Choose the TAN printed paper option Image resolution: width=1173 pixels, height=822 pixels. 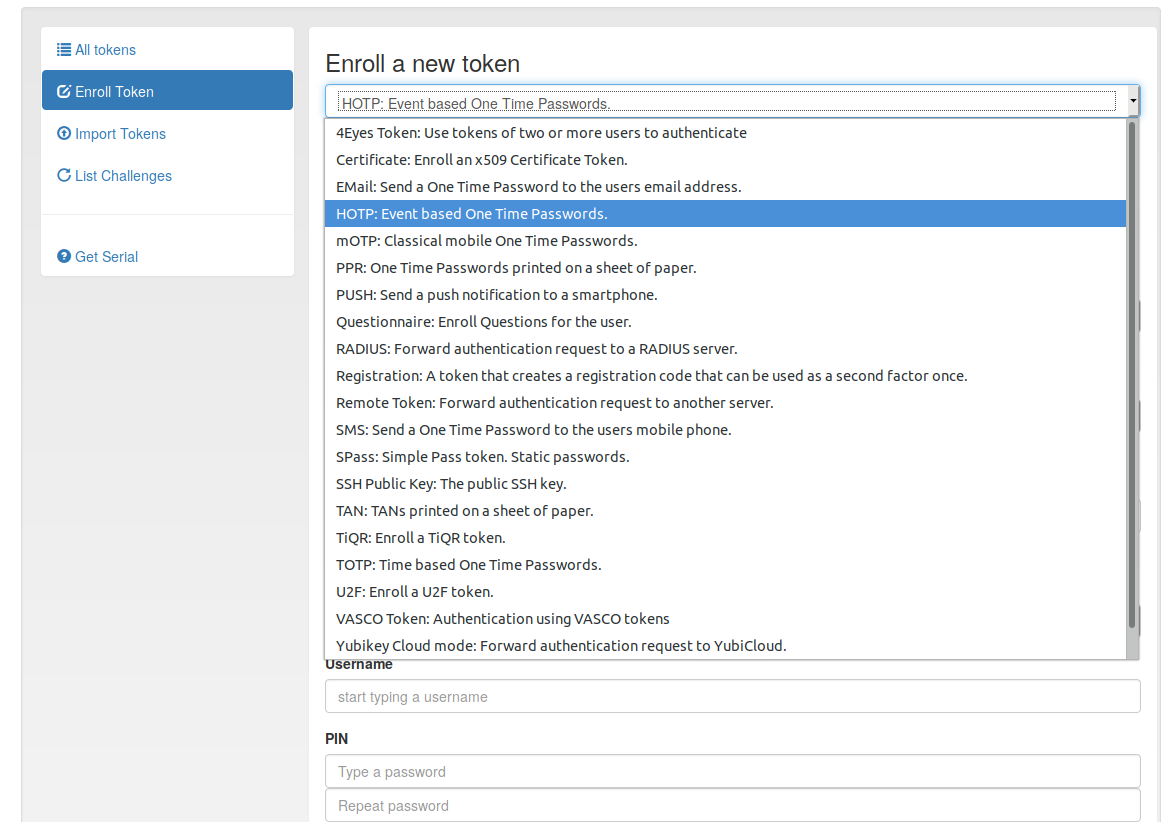tap(726, 510)
